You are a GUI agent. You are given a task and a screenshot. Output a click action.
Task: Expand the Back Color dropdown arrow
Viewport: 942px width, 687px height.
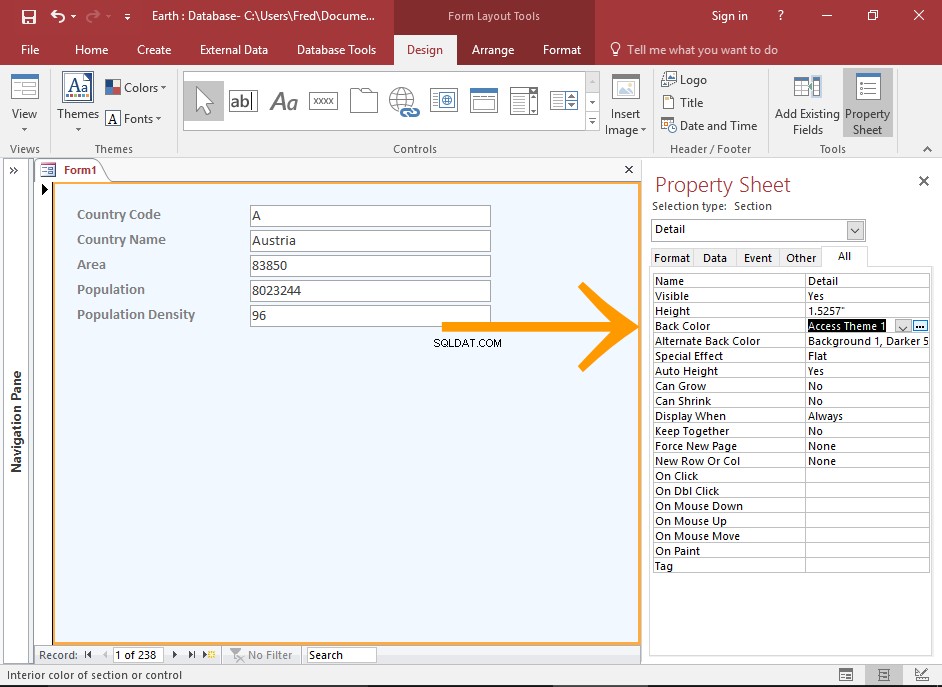[x=902, y=326]
